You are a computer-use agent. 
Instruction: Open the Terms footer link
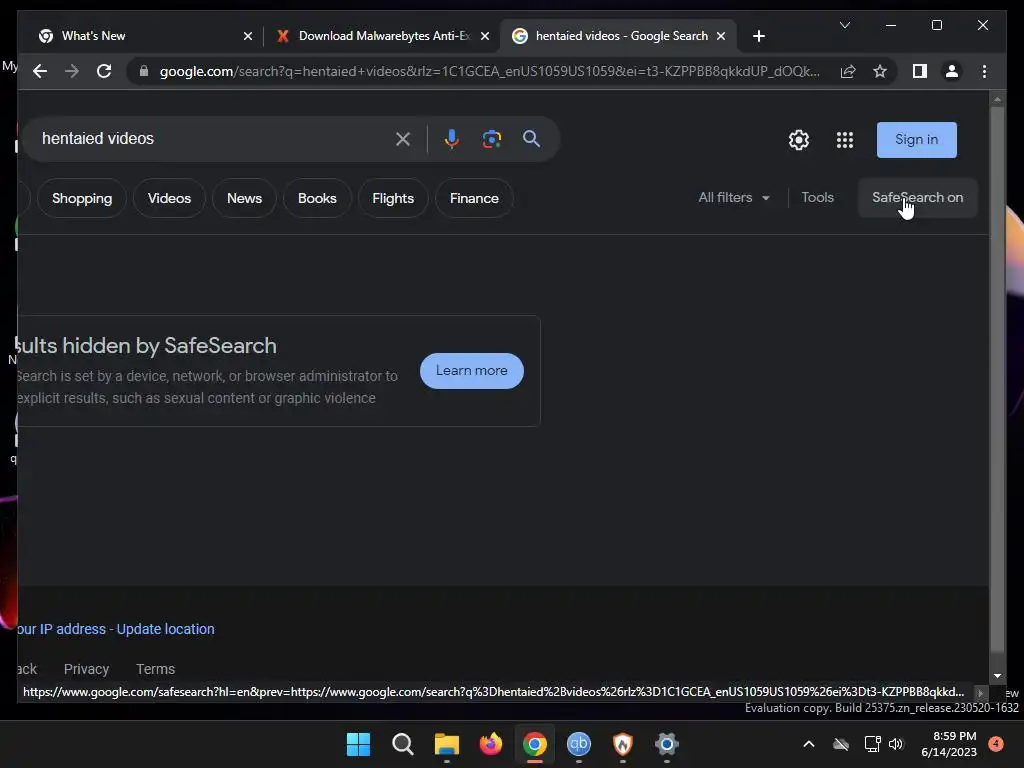(155, 669)
